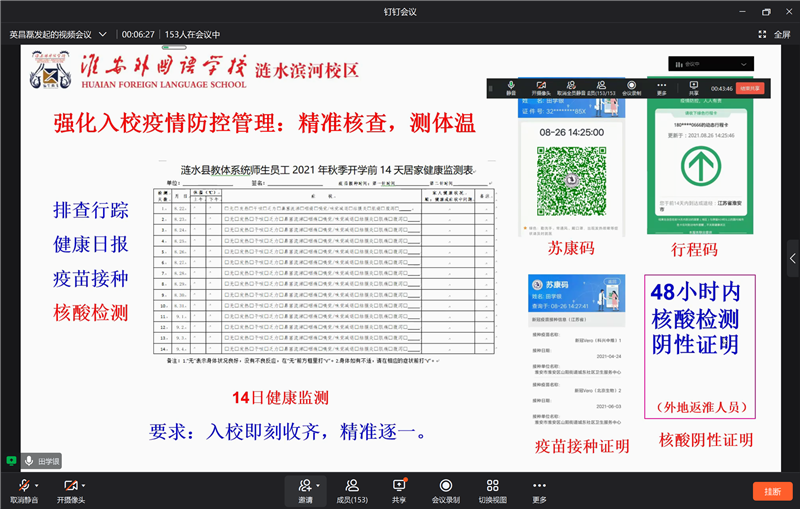Click the right side panel expand arrow
The width and height of the screenshot is (800, 509).
[792, 257]
